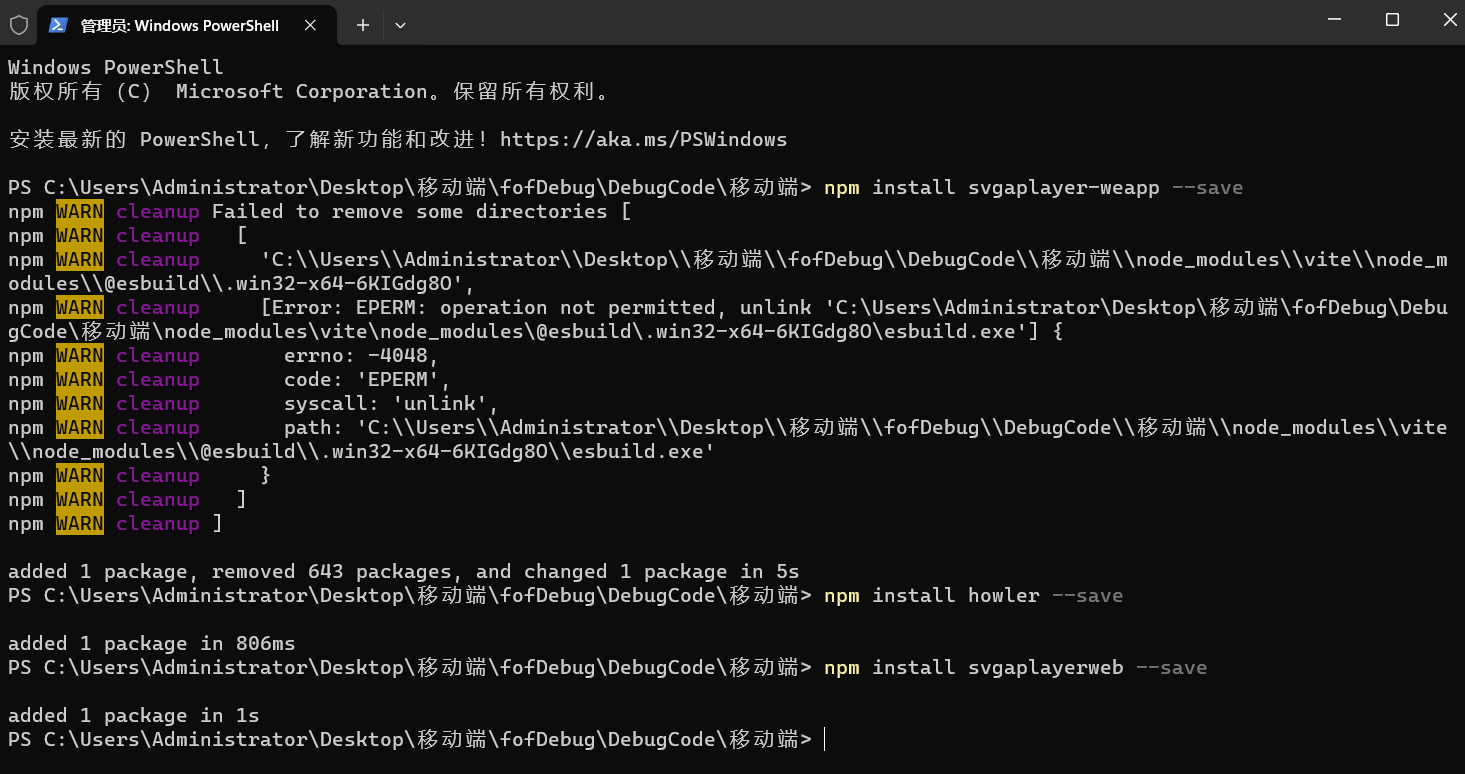Click the 'errno: -4048,' text
The height and width of the screenshot is (774, 1465).
362,356
